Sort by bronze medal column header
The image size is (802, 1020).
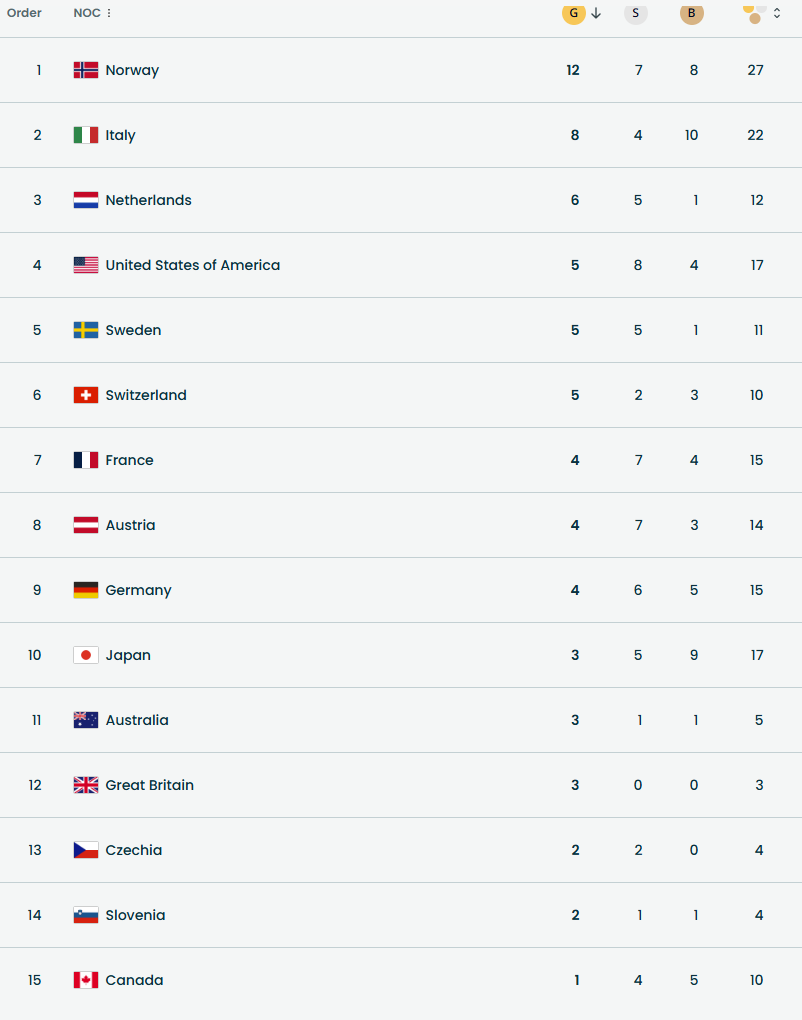pyautogui.click(x=691, y=13)
